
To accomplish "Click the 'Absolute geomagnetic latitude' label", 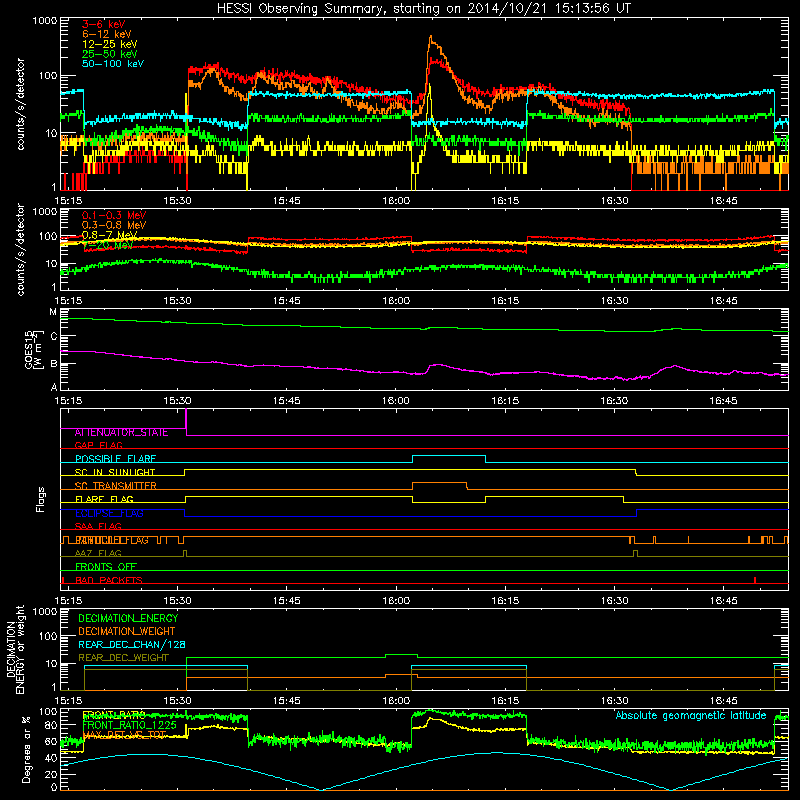I will click(691, 716).
